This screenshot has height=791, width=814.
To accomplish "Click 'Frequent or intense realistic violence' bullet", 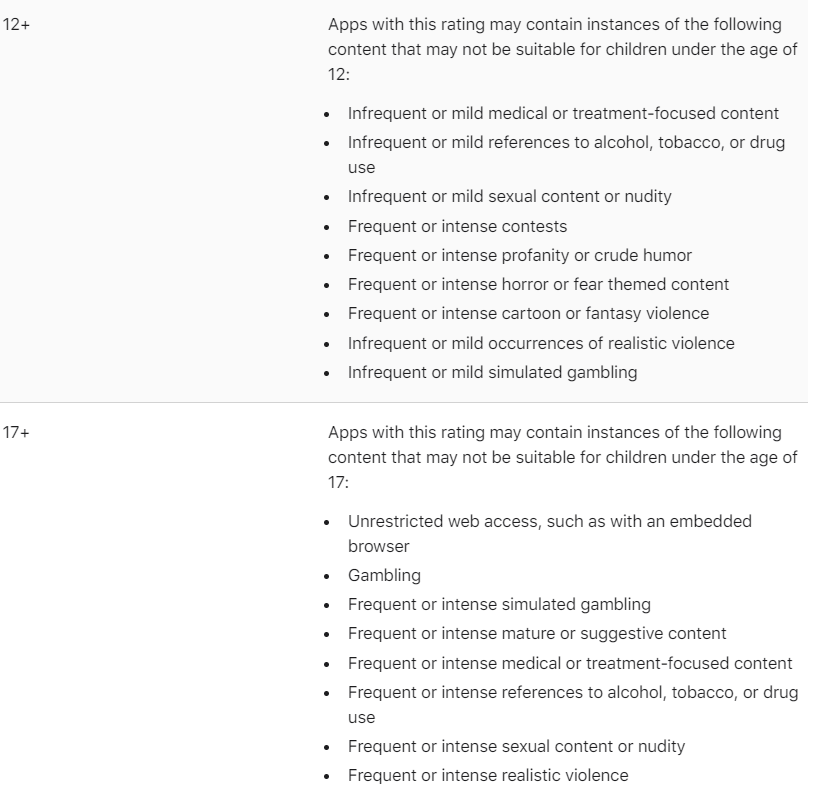I will click(x=488, y=776).
